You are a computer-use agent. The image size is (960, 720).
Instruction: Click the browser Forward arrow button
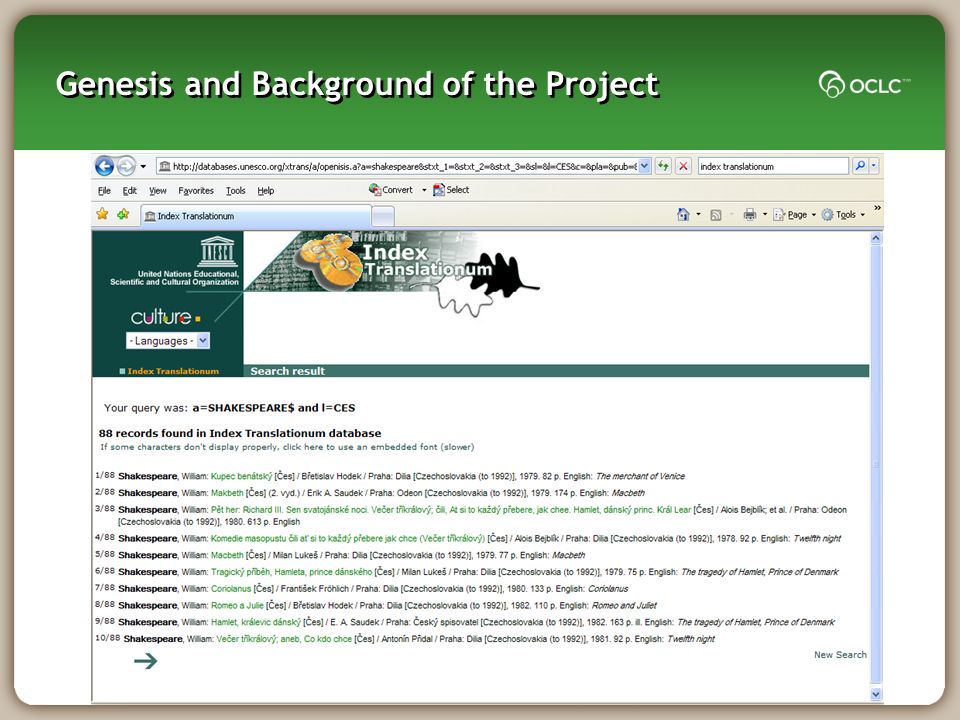pyautogui.click(x=126, y=166)
